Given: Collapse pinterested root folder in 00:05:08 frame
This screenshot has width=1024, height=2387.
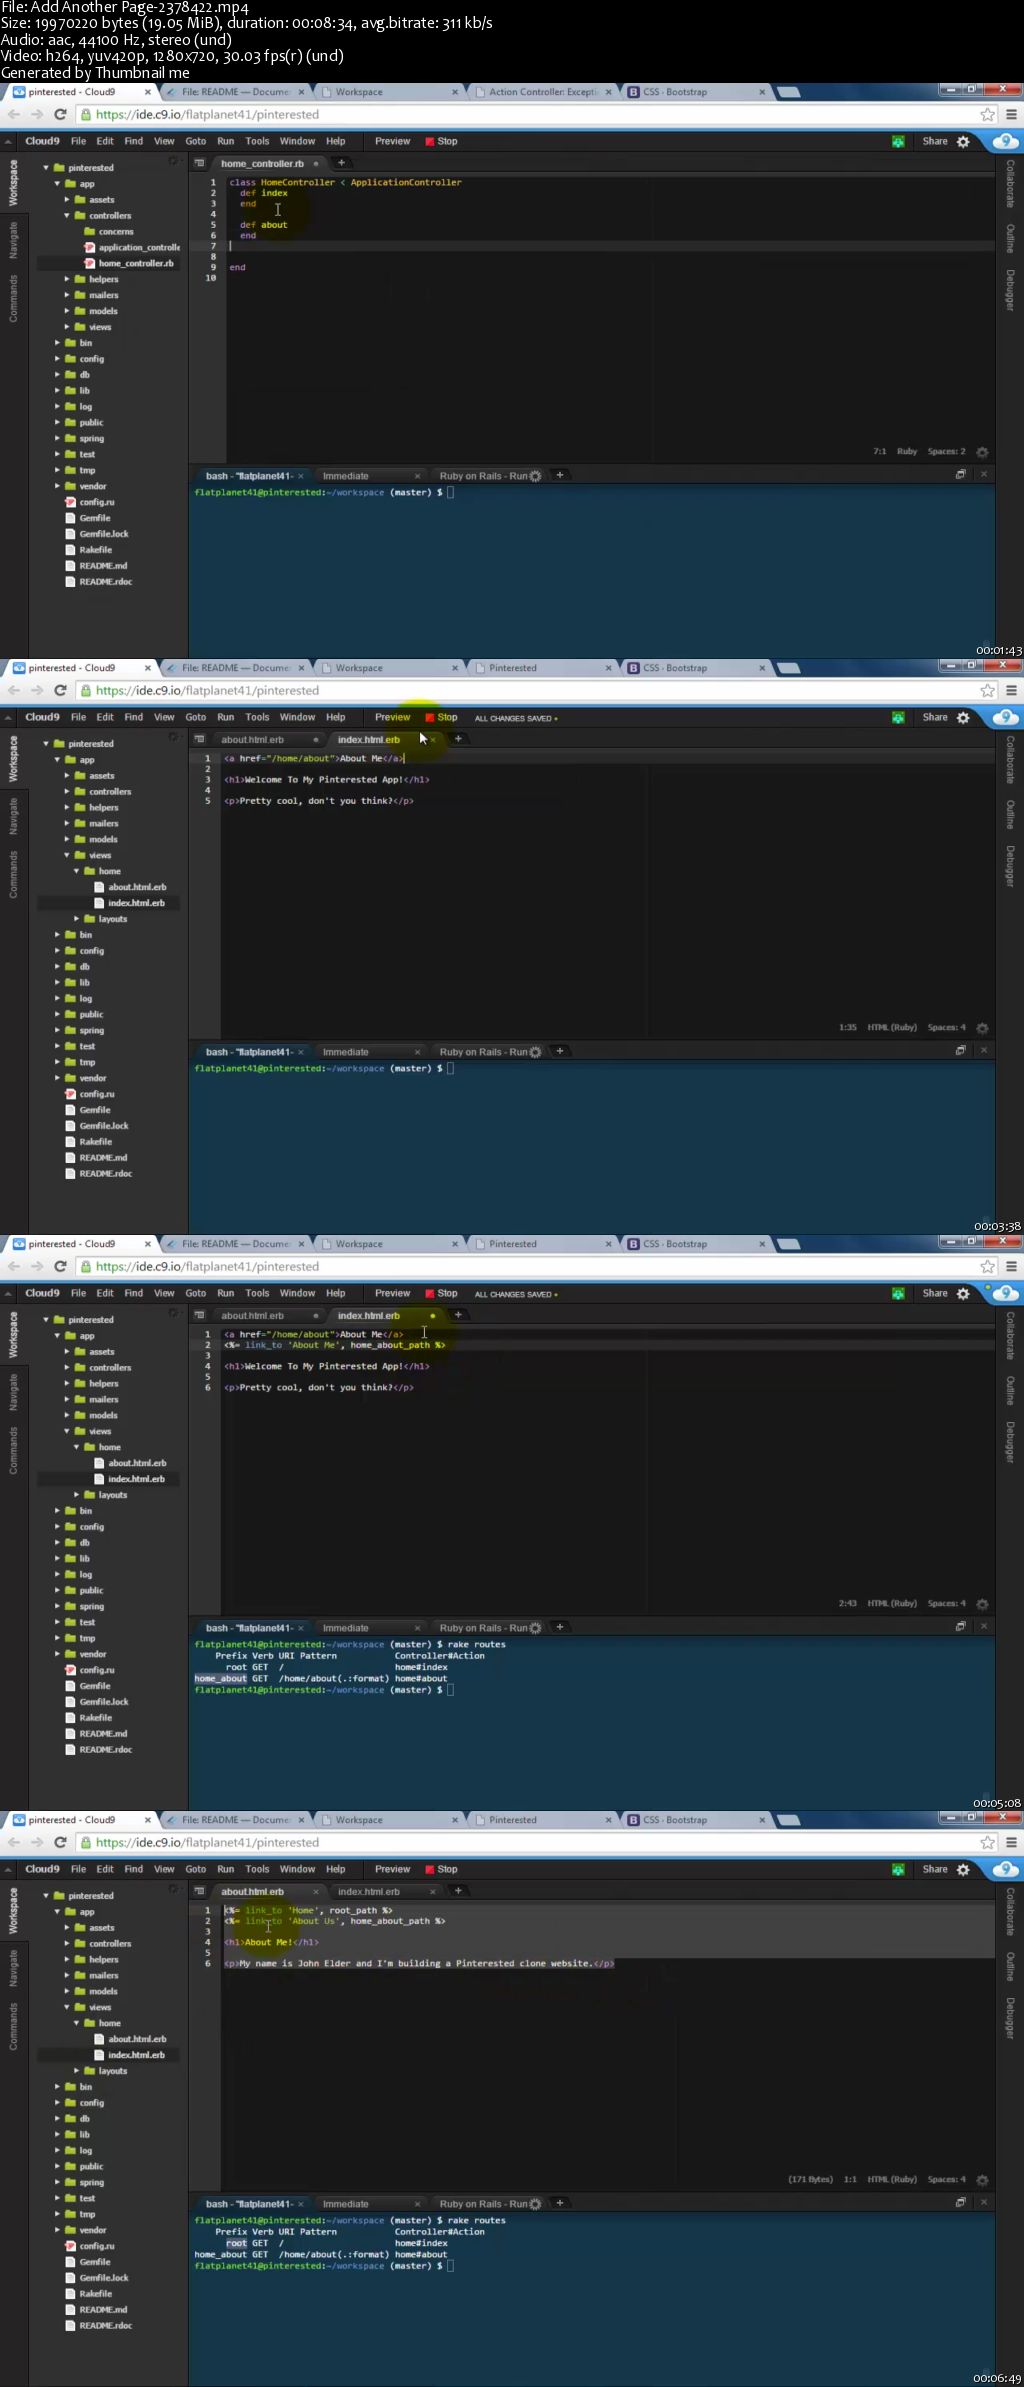Looking at the screenshot, I should pos(46,1320).
